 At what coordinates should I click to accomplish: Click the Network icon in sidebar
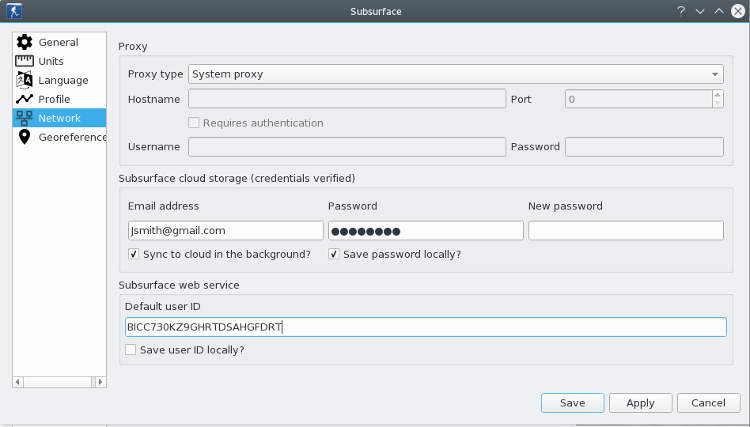[24, 118]
